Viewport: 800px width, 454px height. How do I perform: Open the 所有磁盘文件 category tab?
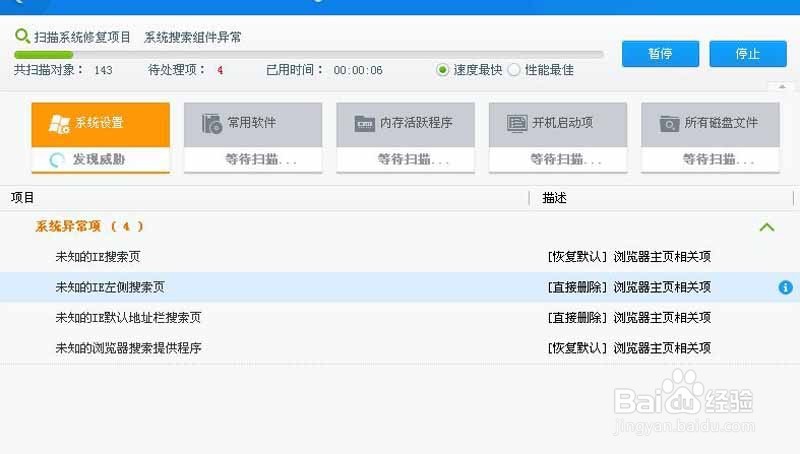coord(710,124)
